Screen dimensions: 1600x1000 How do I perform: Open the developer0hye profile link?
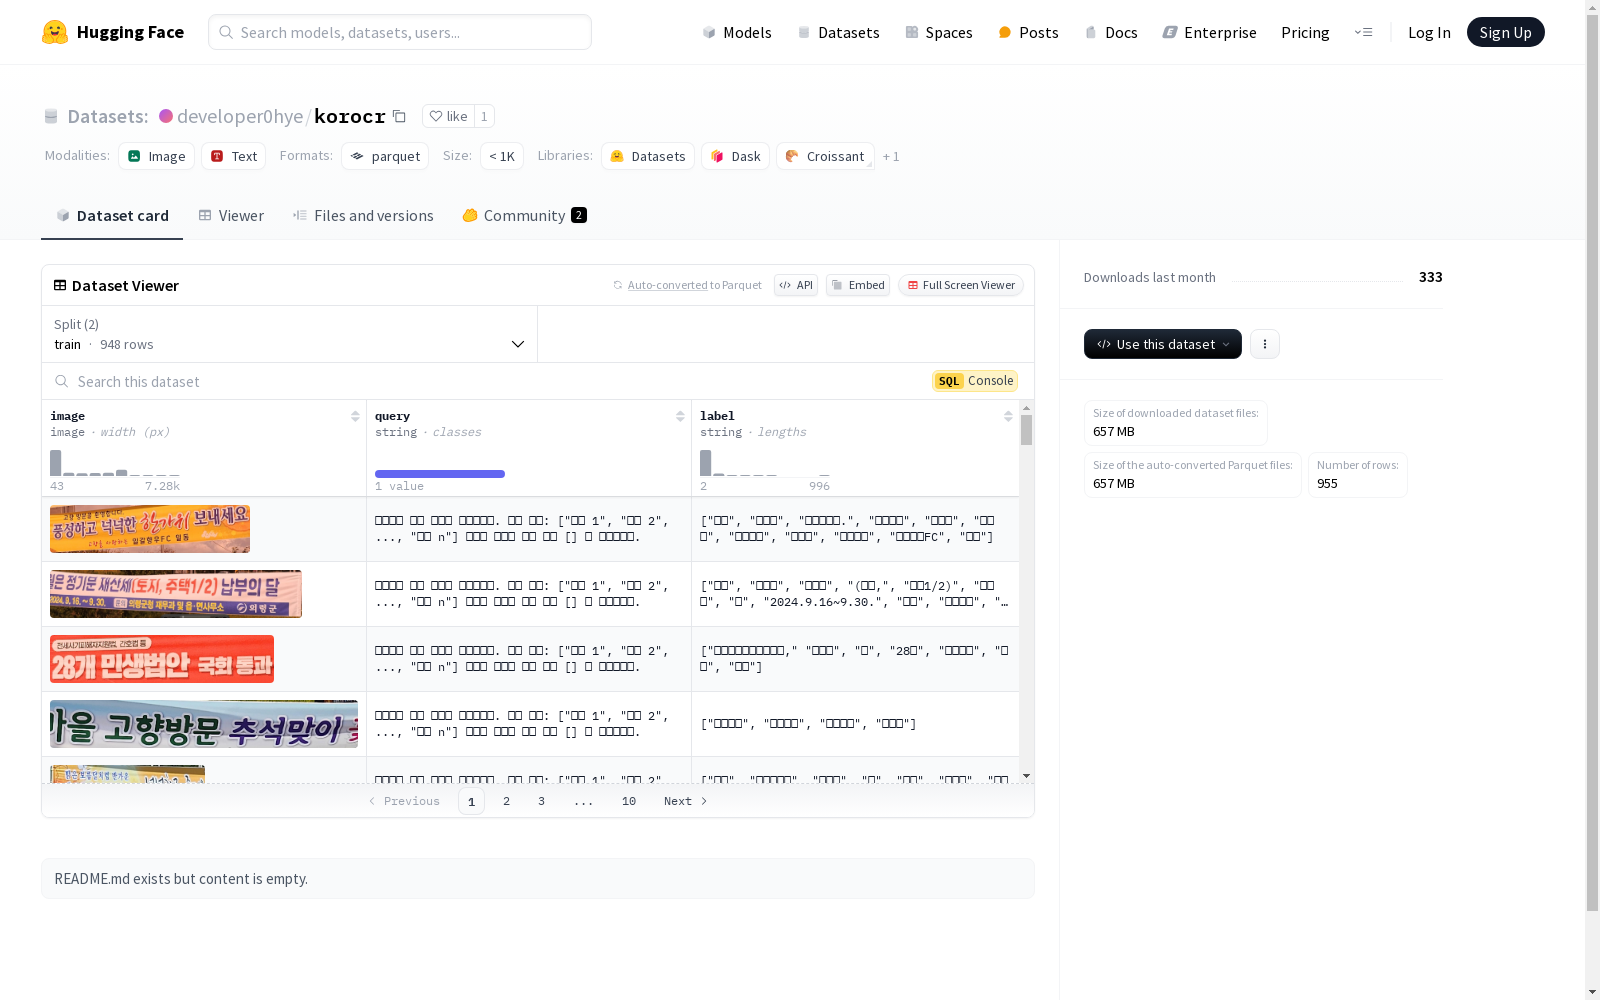tap(240, 116)
